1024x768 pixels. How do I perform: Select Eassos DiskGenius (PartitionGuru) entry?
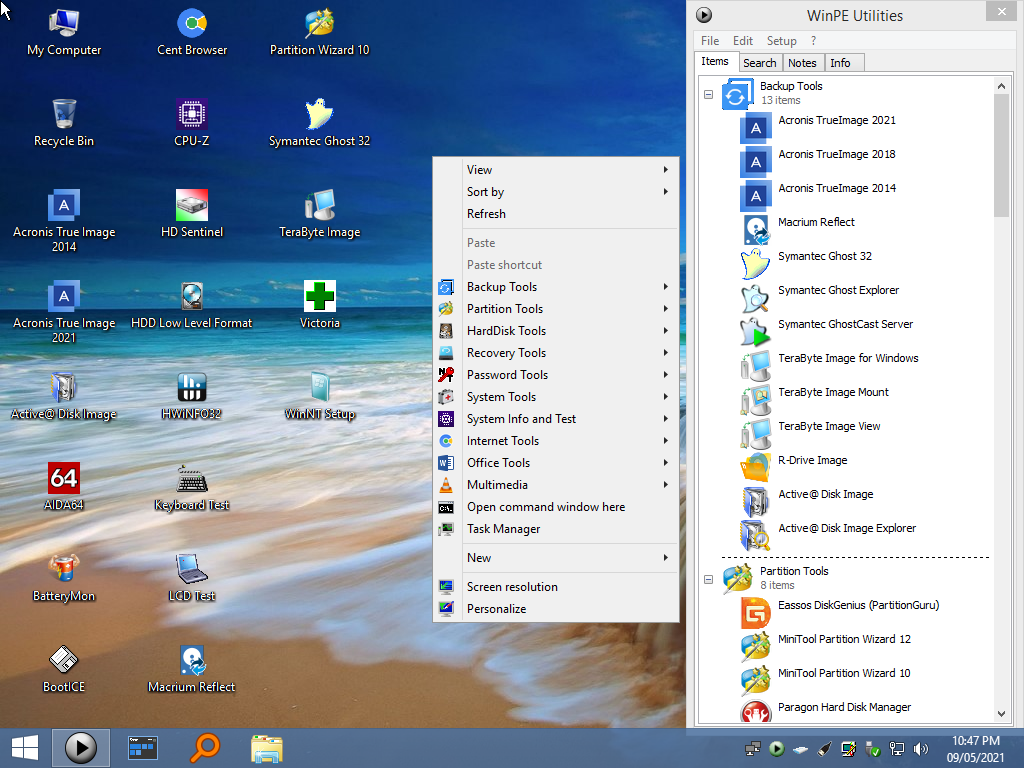[840, 612]
